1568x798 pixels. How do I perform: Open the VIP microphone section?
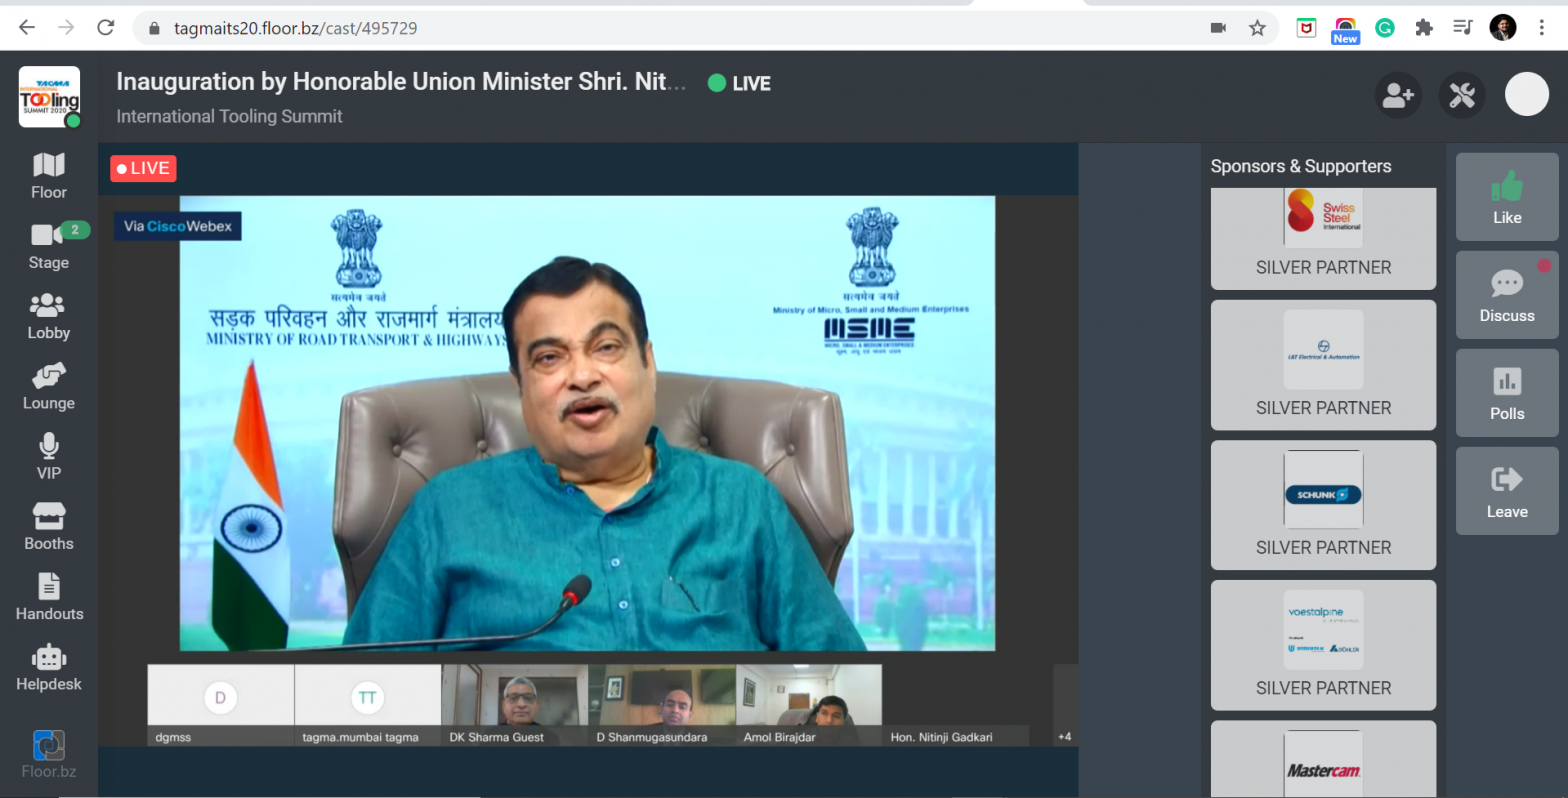pos(48,457)
